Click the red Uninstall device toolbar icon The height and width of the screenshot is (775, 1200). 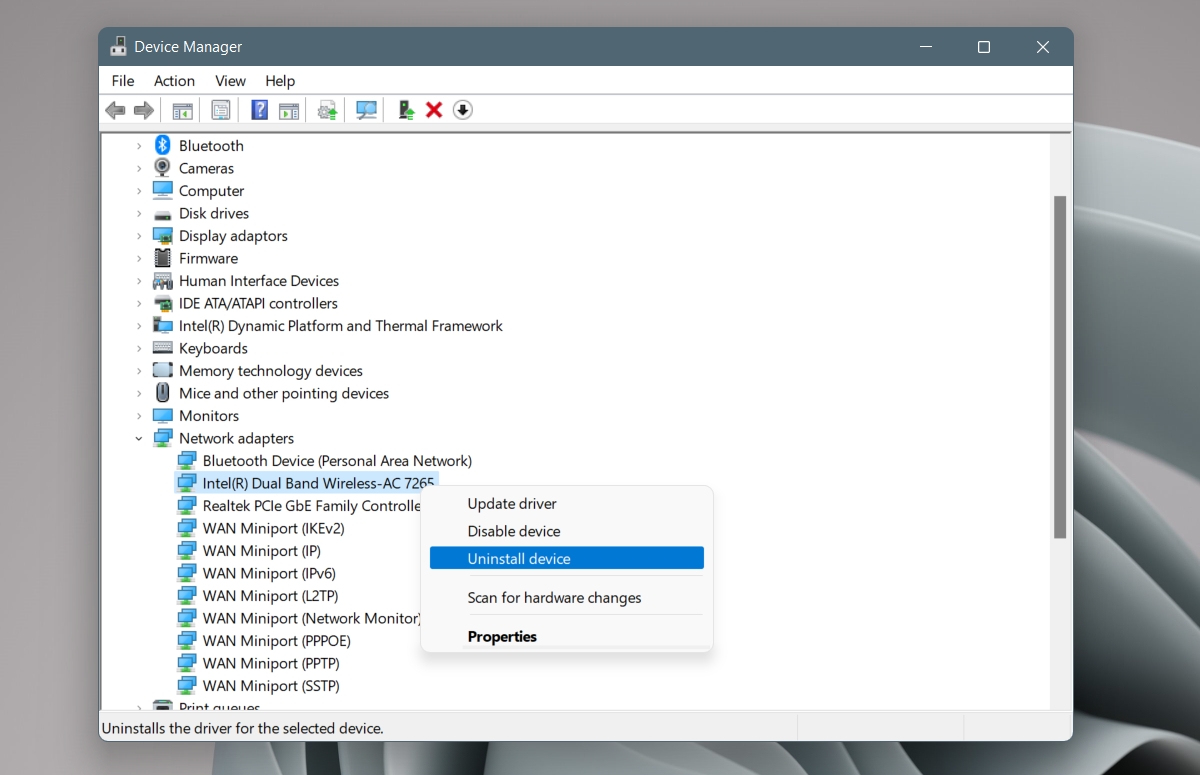[x=434, y=110]
